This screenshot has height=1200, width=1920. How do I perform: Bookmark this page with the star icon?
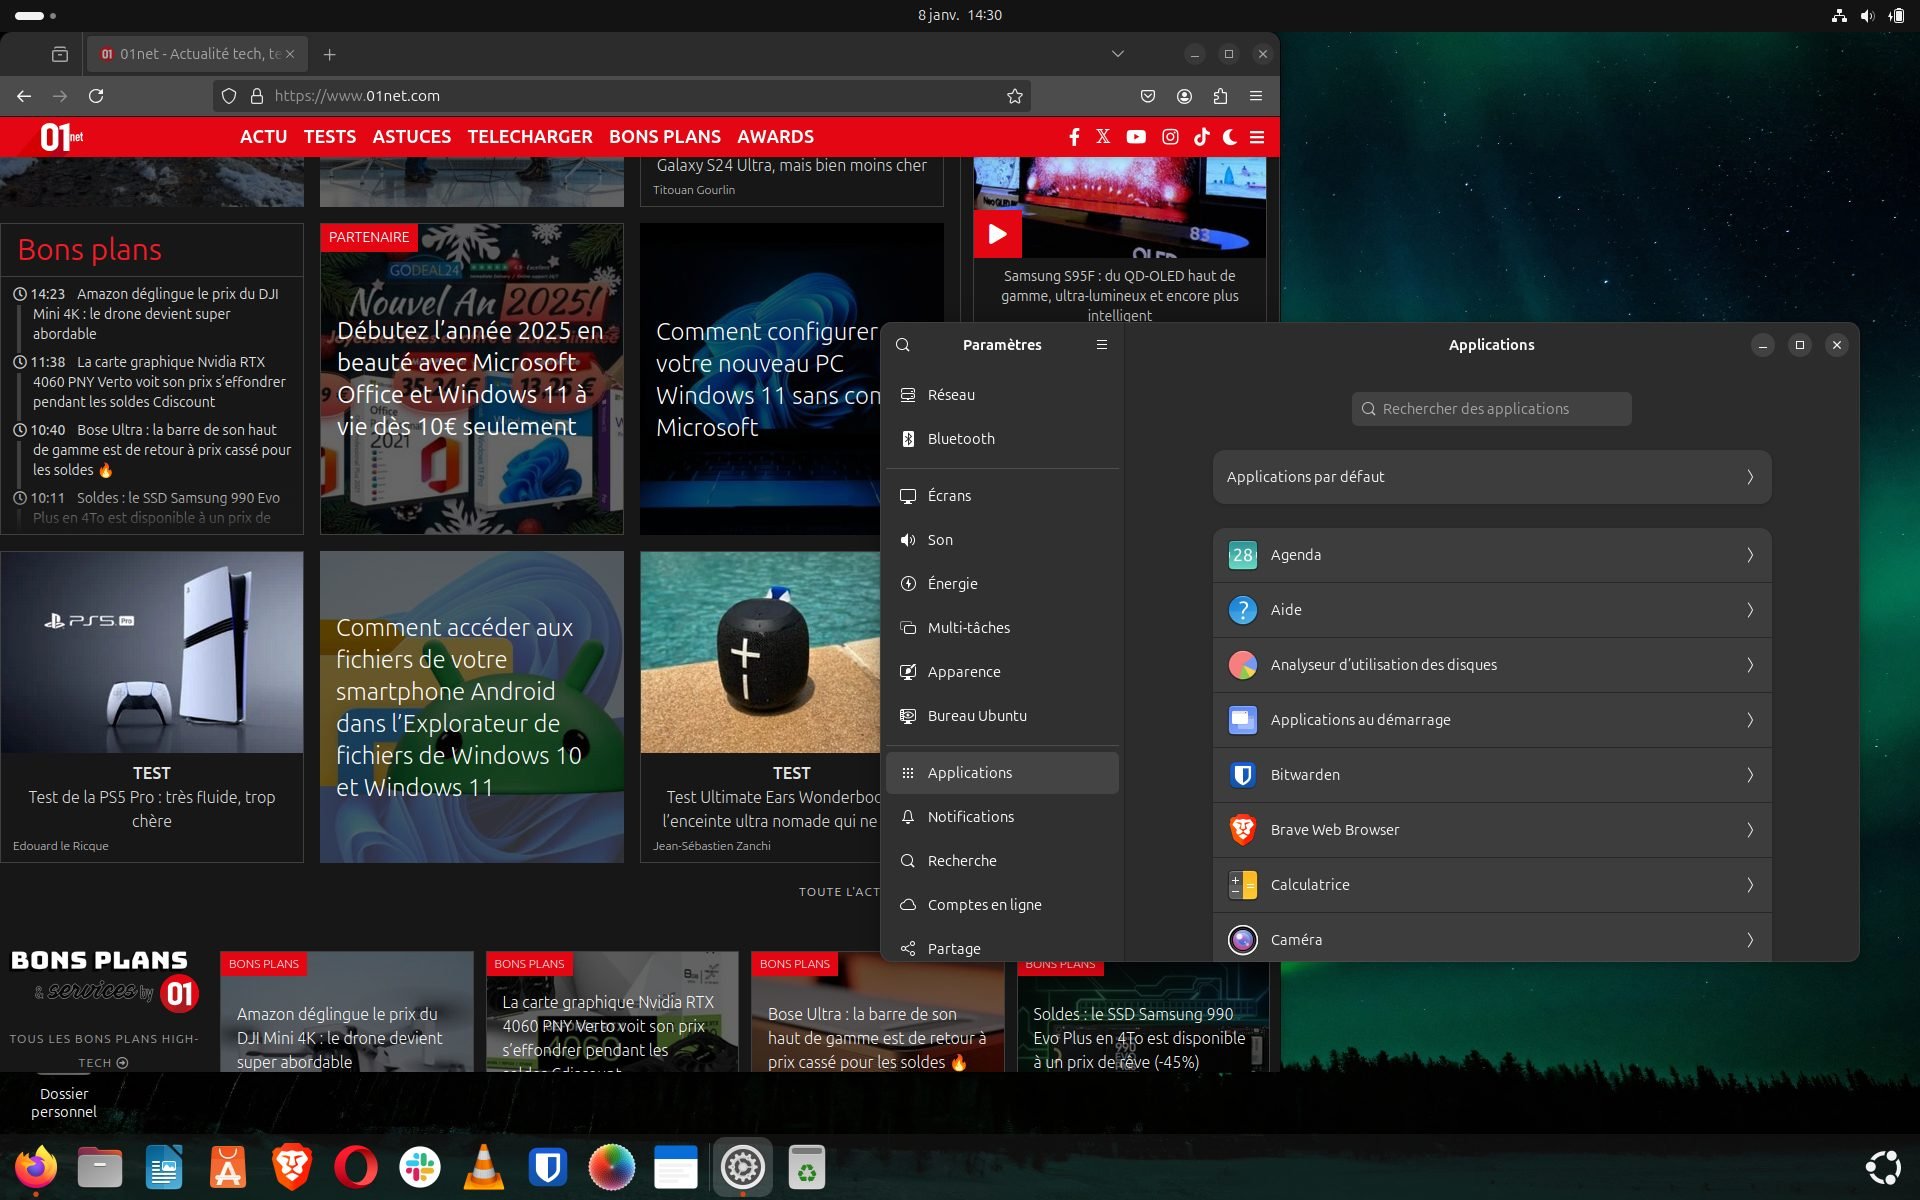click(1015, 96)
